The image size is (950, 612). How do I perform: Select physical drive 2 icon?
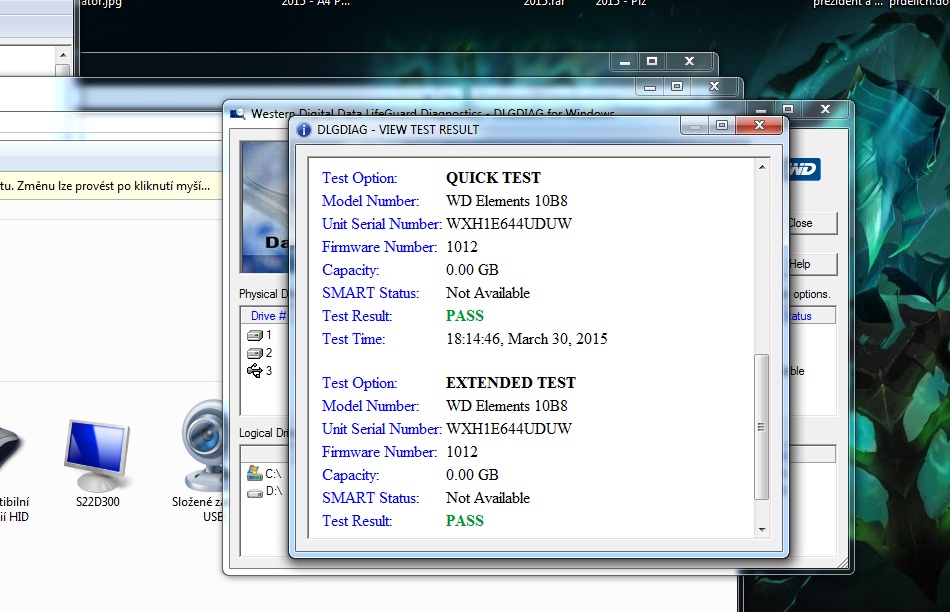tap(254, 353)
